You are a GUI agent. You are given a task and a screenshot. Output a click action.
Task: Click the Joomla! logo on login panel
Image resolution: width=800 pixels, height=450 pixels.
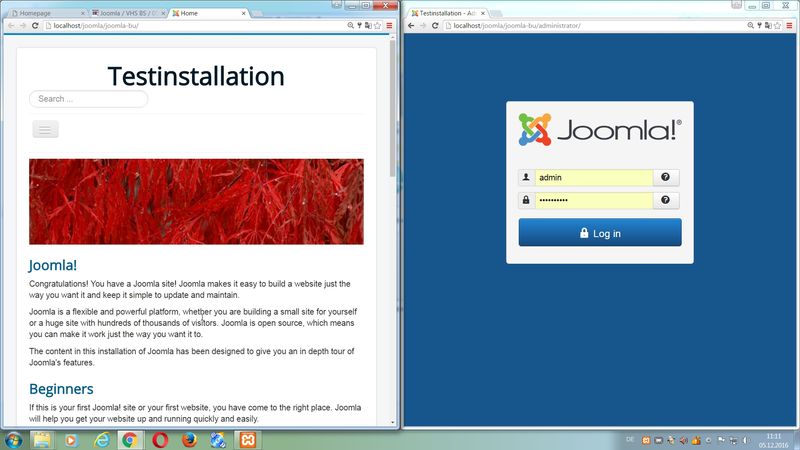click(600, 130)
